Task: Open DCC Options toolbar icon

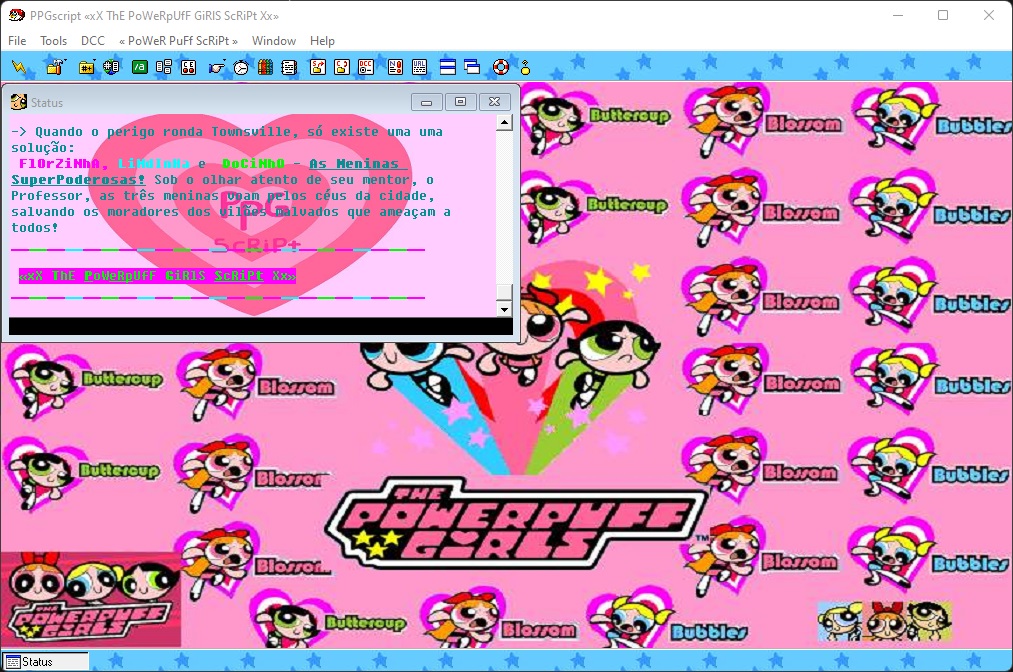Action: point(366,67)
